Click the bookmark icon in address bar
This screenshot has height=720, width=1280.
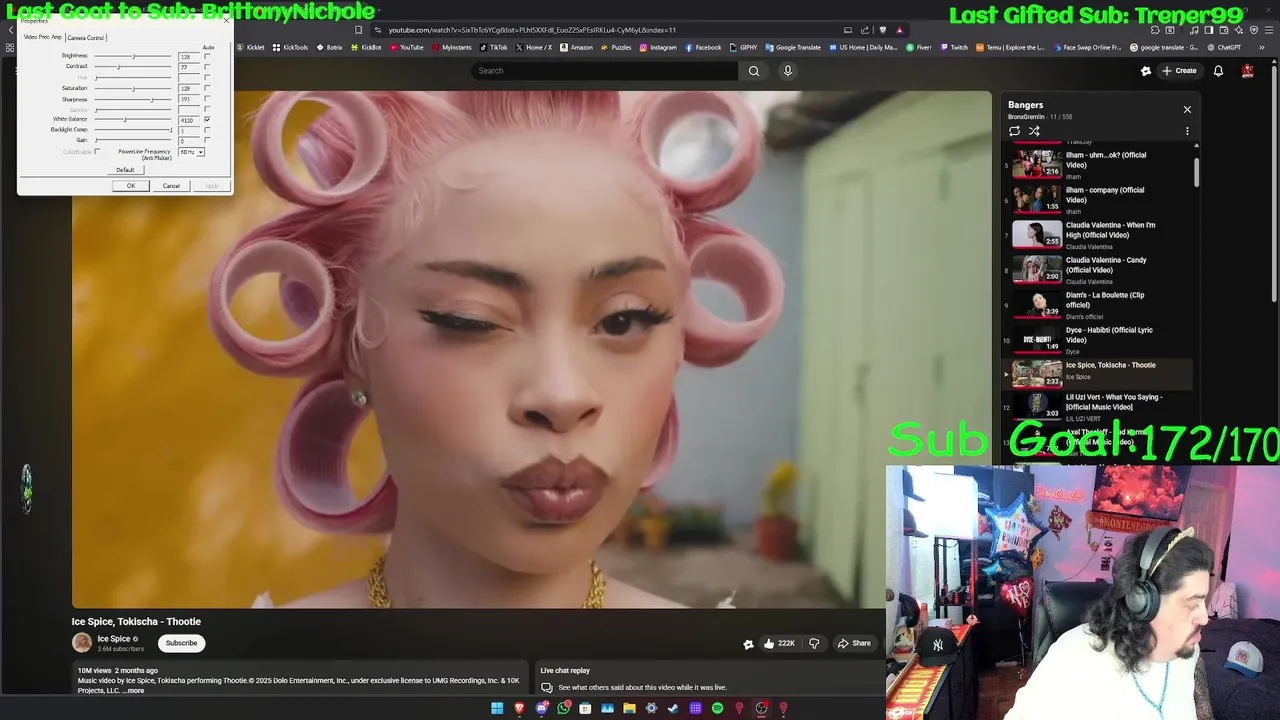tap(358, 30)
